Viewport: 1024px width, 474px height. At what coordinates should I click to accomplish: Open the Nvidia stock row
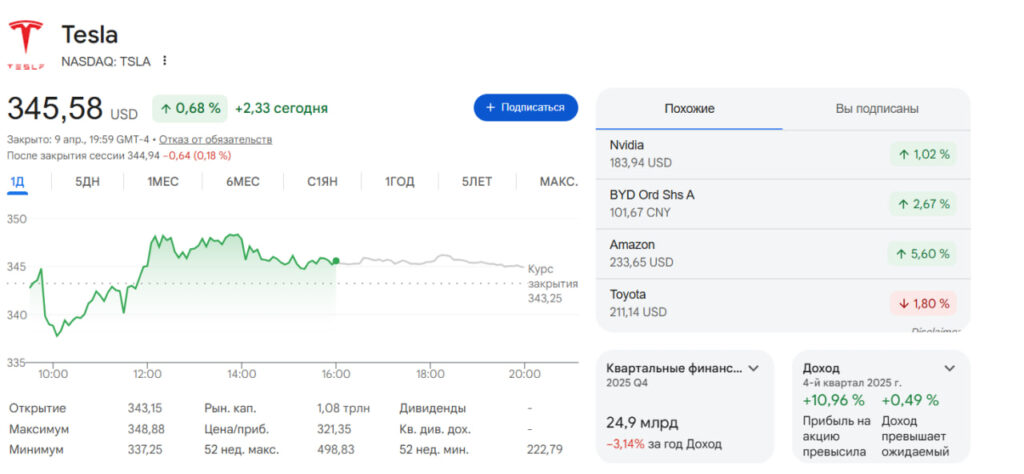(700, 154)
